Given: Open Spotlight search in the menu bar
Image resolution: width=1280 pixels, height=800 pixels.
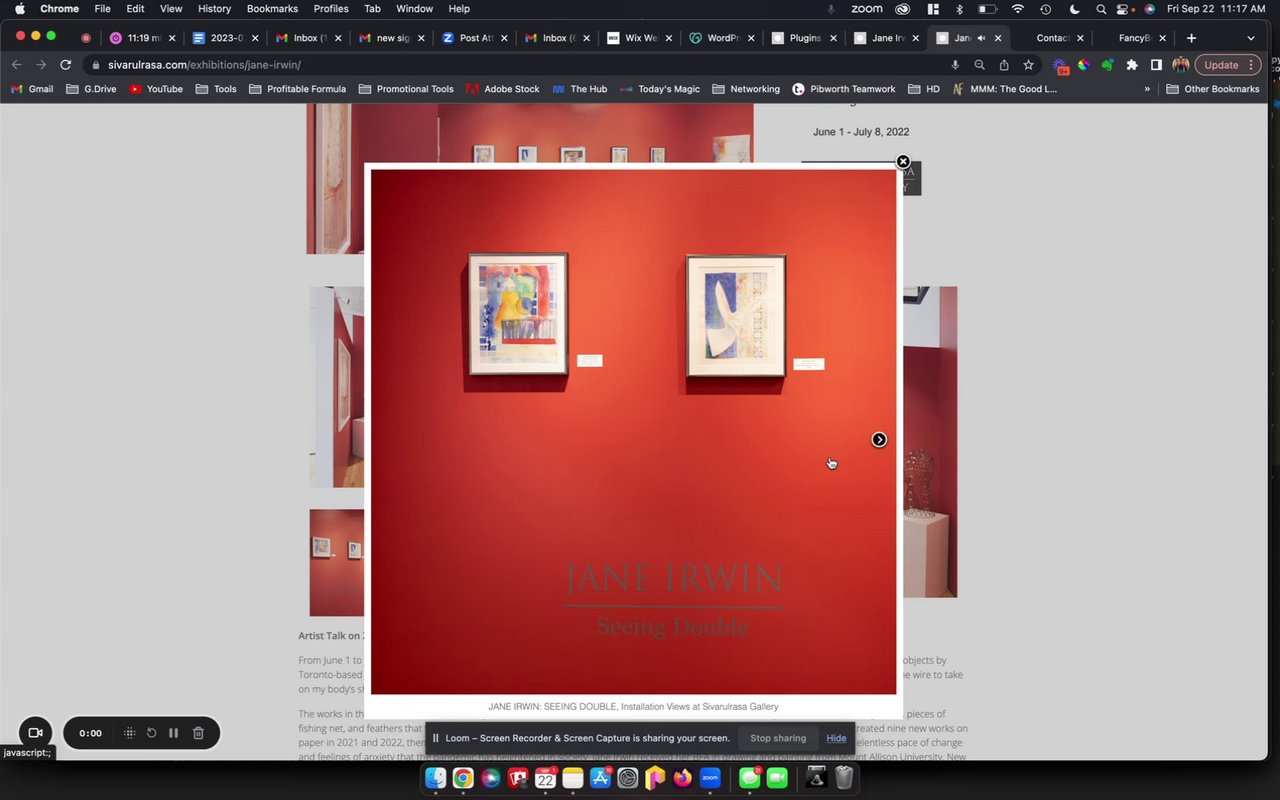Looking at the screenshot, I should (1101, 9).
